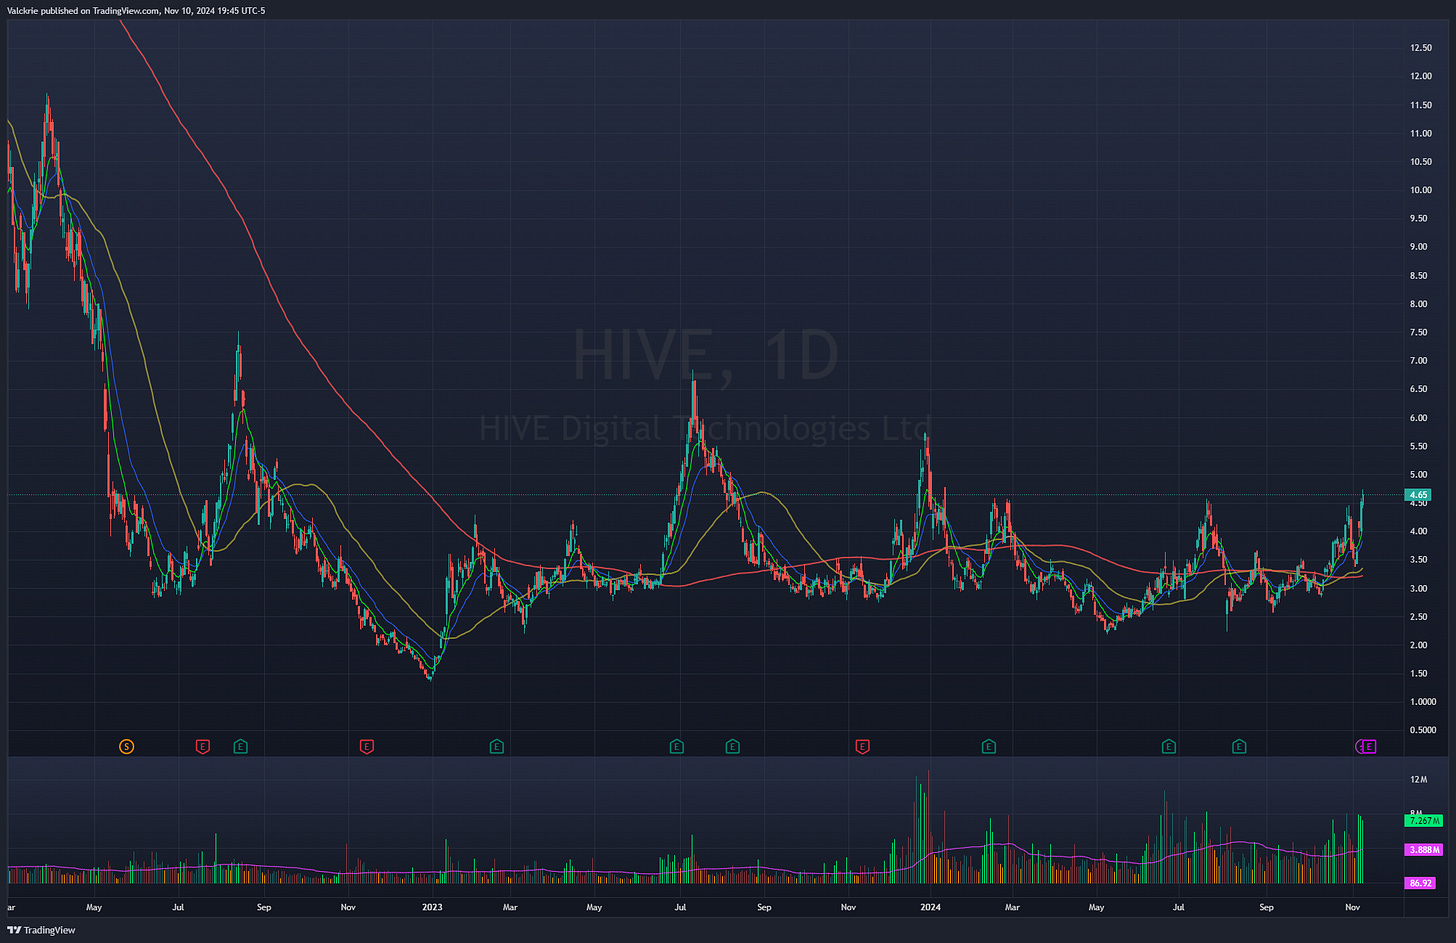Screen dimensions: 1456x943
Task: Click the 5.50 price axis label
Action: 1418,446
